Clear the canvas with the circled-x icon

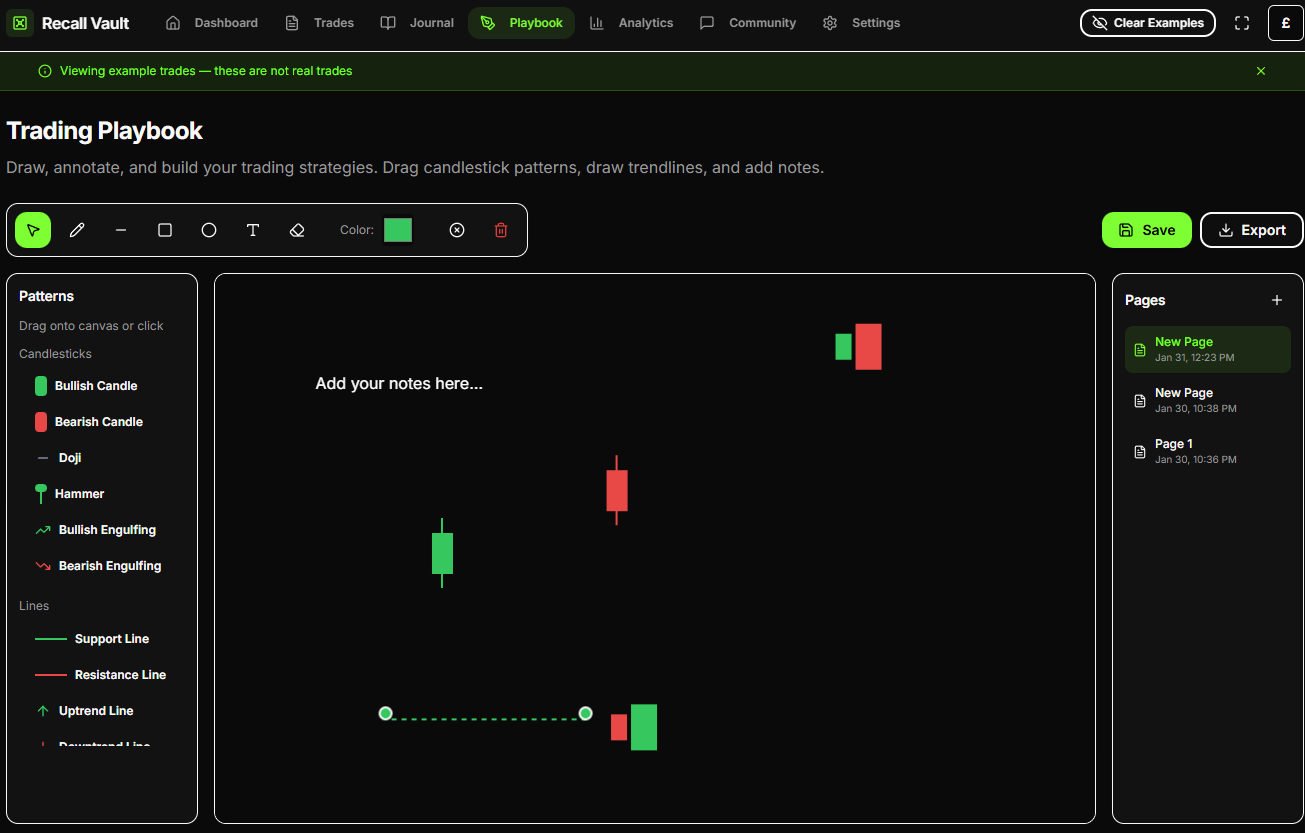457,229
